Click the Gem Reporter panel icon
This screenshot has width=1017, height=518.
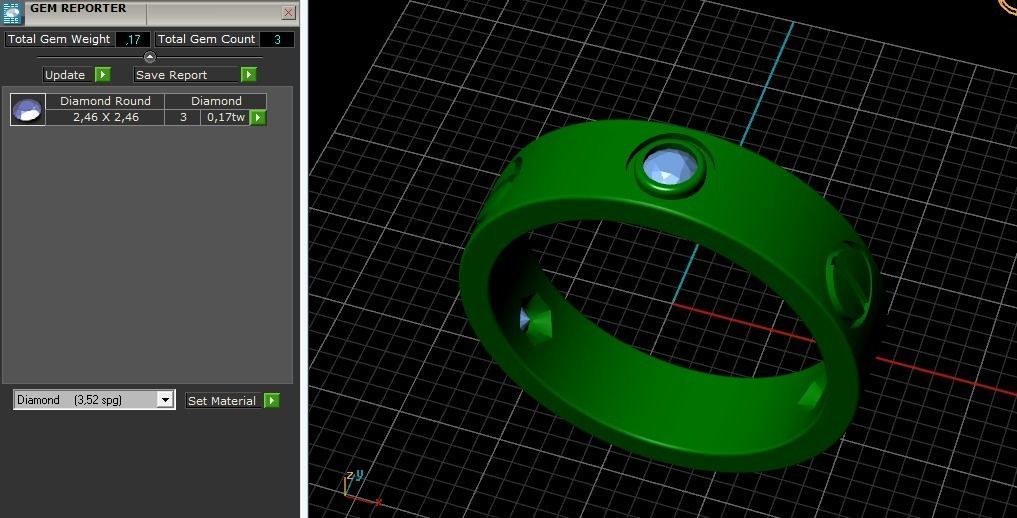[12, 12]
